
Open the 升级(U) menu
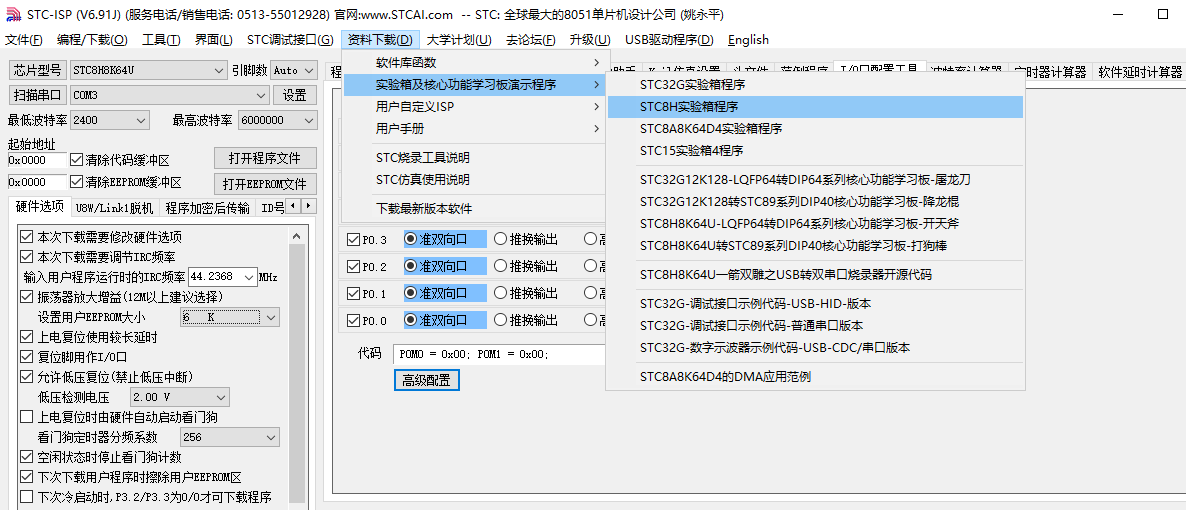tap(590, 40)
